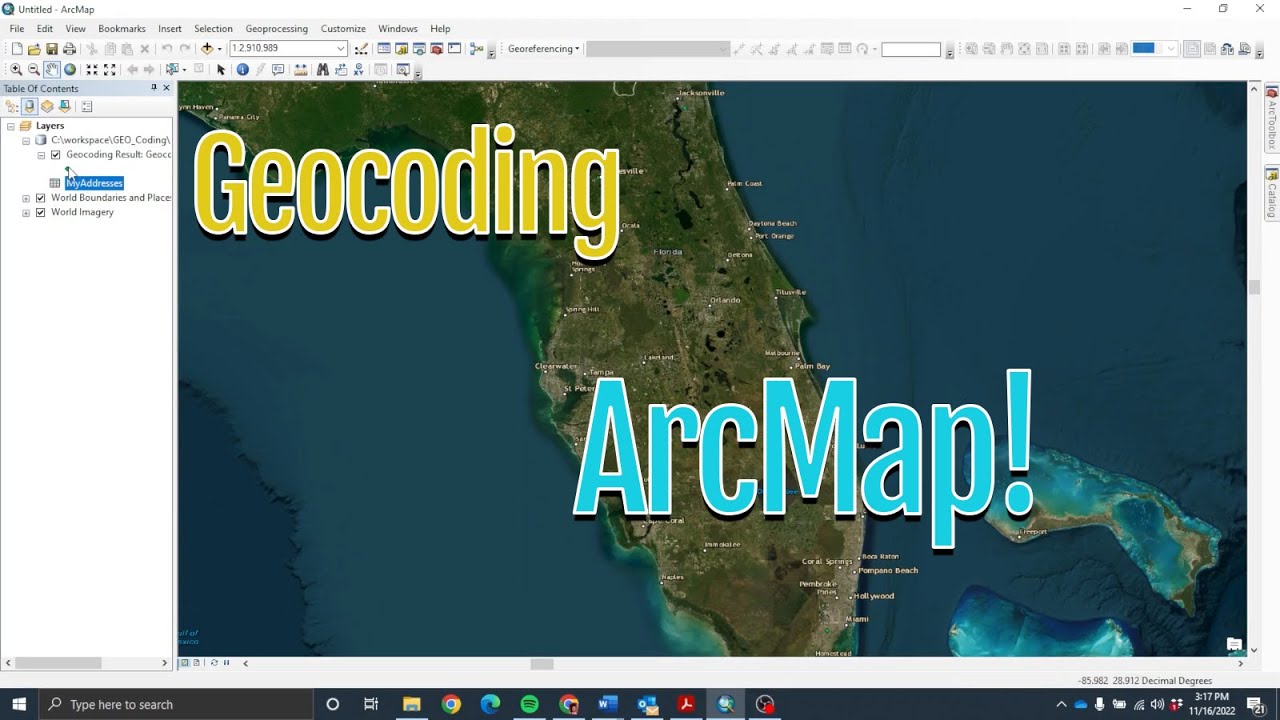Click the vertical map scrollbar thumb

[1254, 287]
